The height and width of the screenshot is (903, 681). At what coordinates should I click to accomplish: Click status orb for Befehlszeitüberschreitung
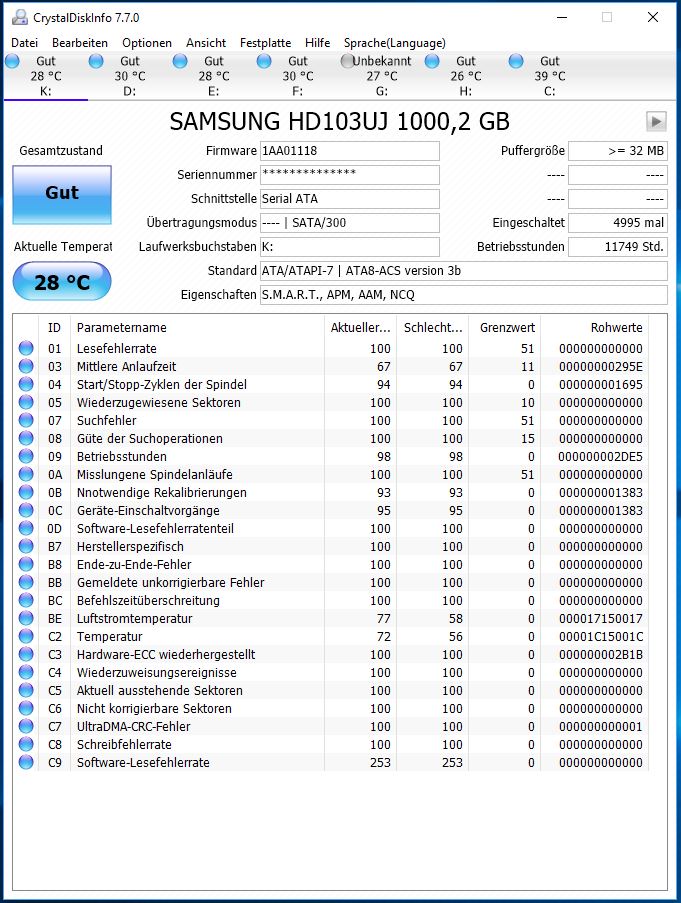[26, 600]
